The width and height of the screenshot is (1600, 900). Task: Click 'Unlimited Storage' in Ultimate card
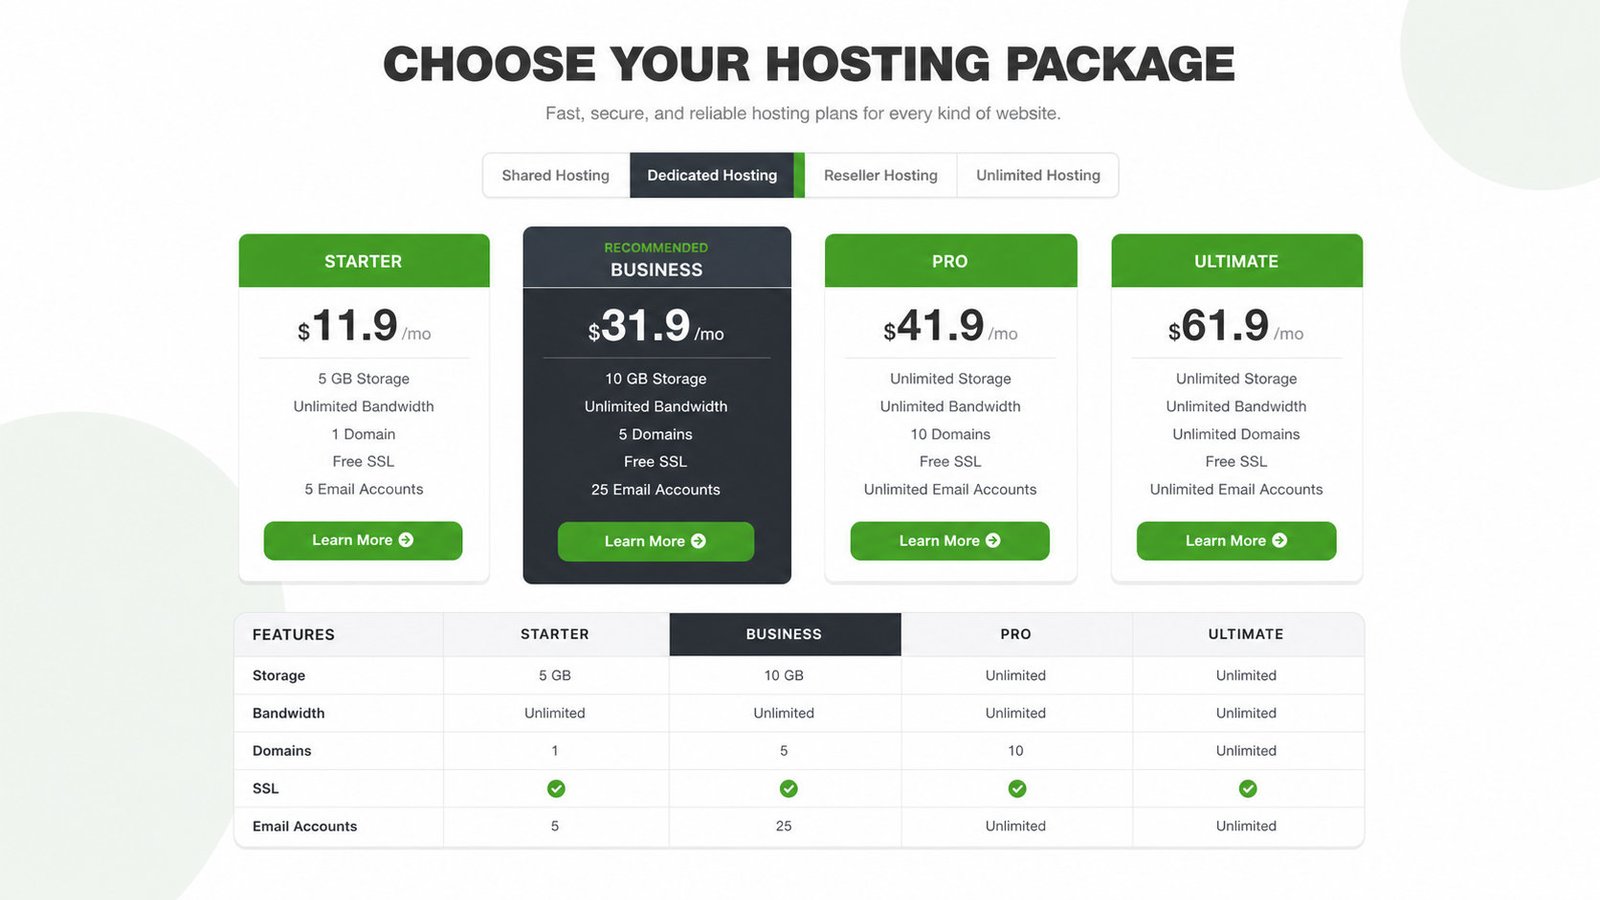(x=1236, y=379)
